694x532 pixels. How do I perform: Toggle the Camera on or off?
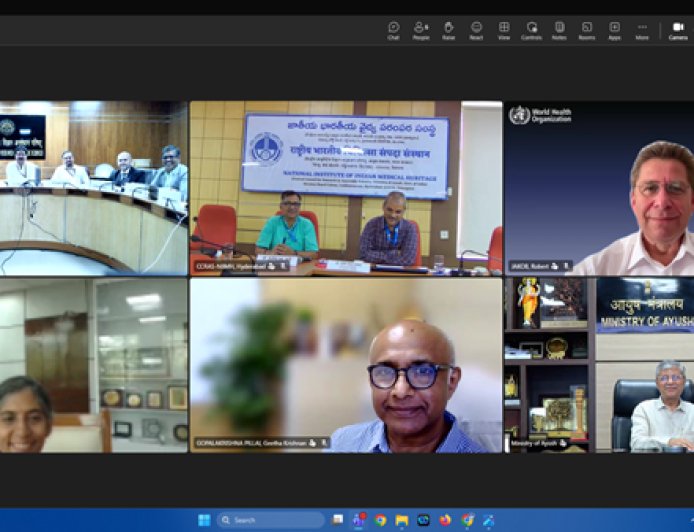pos(678,31)
